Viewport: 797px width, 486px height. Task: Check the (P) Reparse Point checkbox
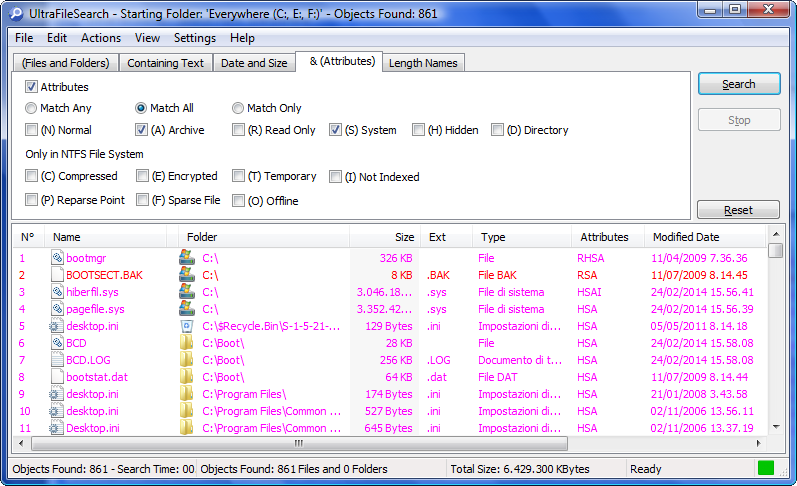(32, 200)
